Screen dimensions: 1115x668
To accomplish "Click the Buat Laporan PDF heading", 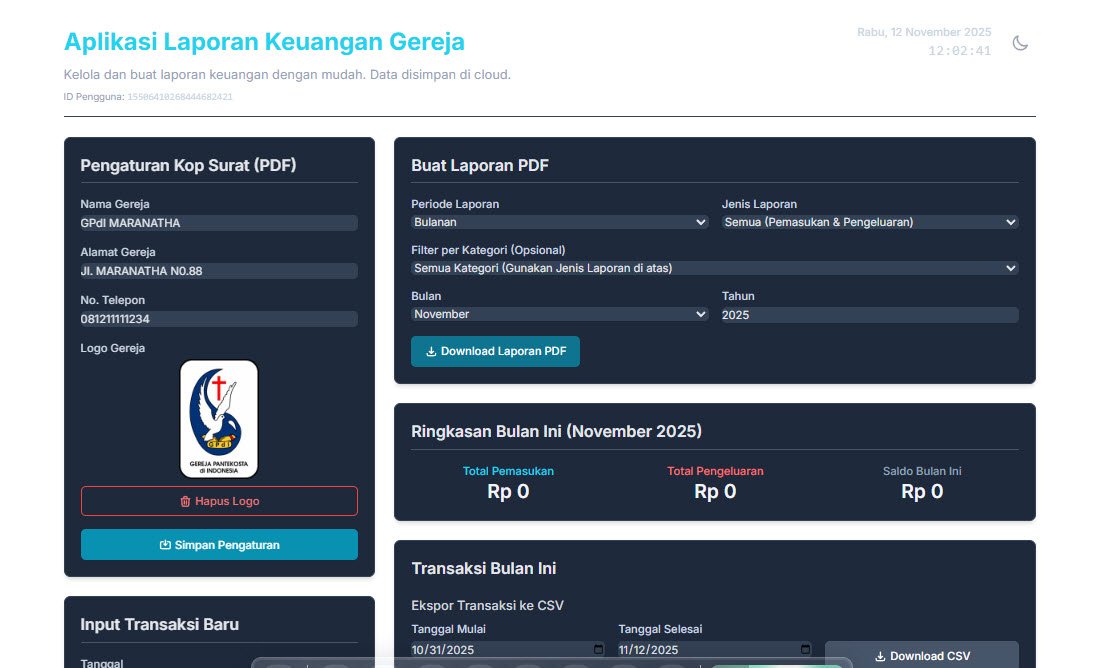I will click(480, 165).
